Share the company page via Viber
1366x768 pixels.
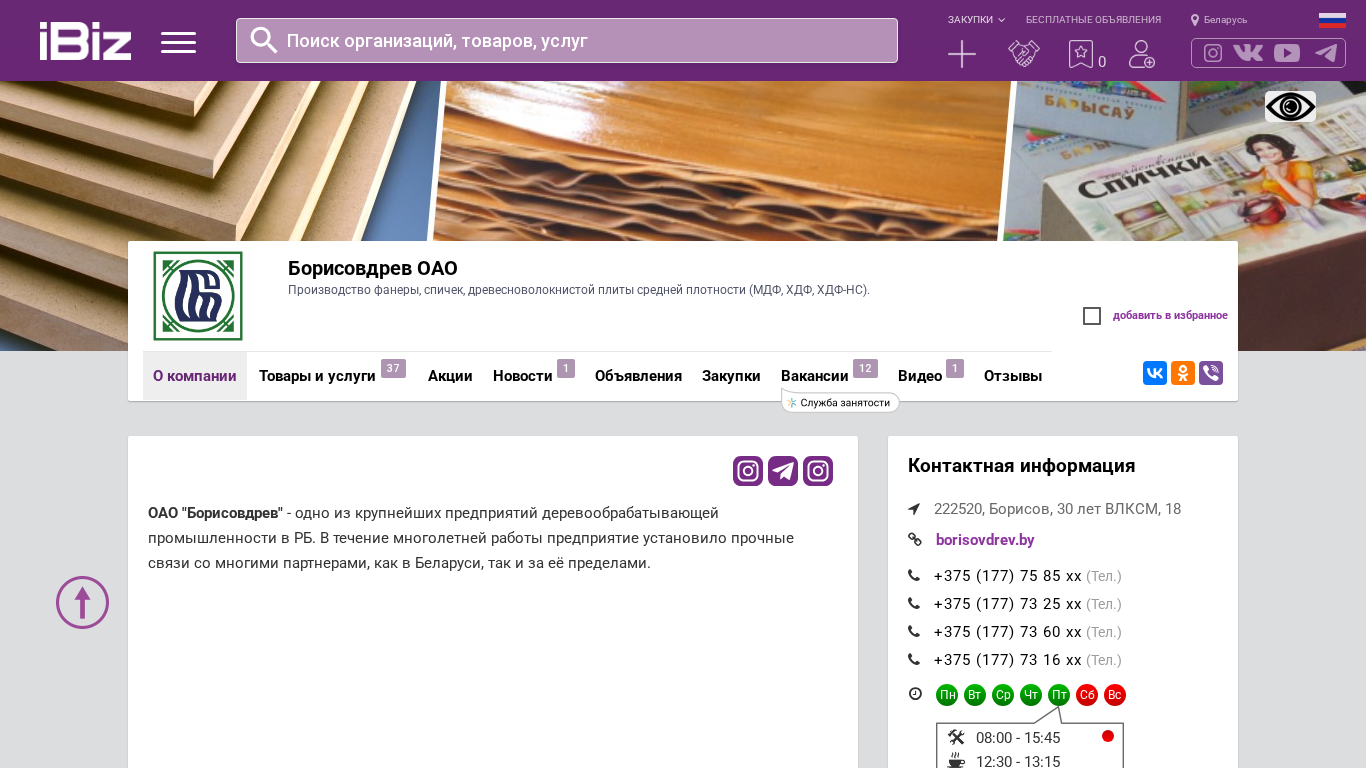point(1211,373)
